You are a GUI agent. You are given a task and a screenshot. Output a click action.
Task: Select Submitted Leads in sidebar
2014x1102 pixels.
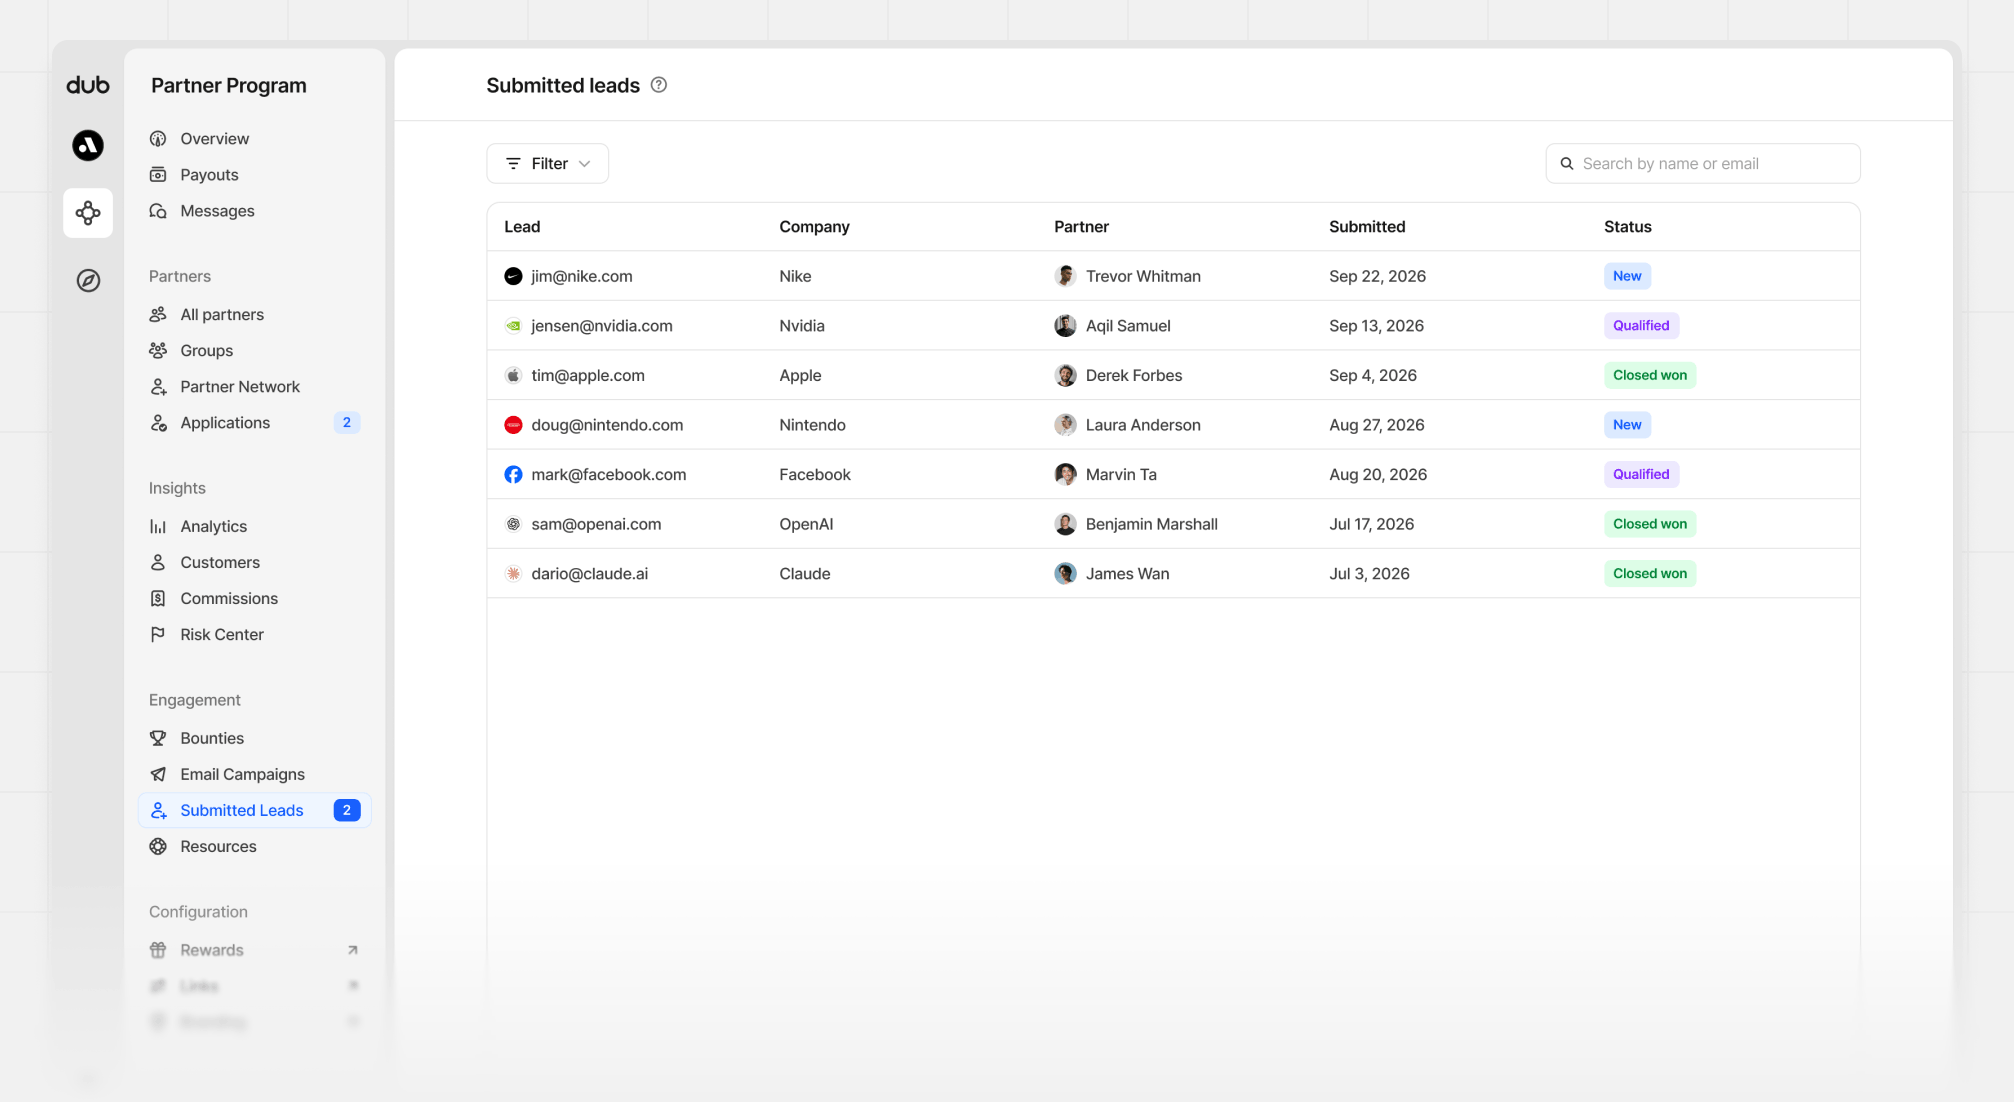255,811
